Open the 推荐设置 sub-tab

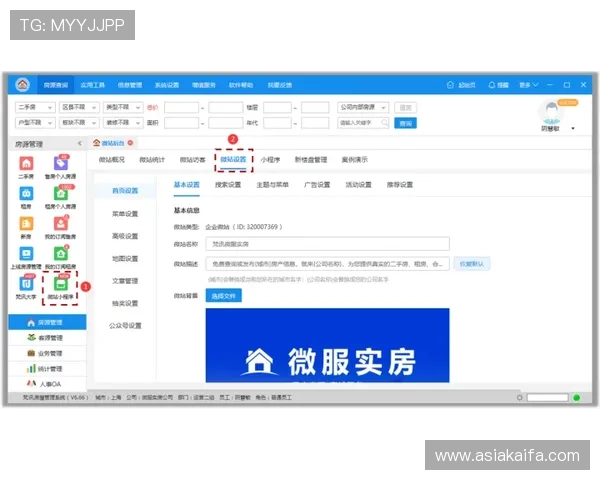click(x=400, y=185)
